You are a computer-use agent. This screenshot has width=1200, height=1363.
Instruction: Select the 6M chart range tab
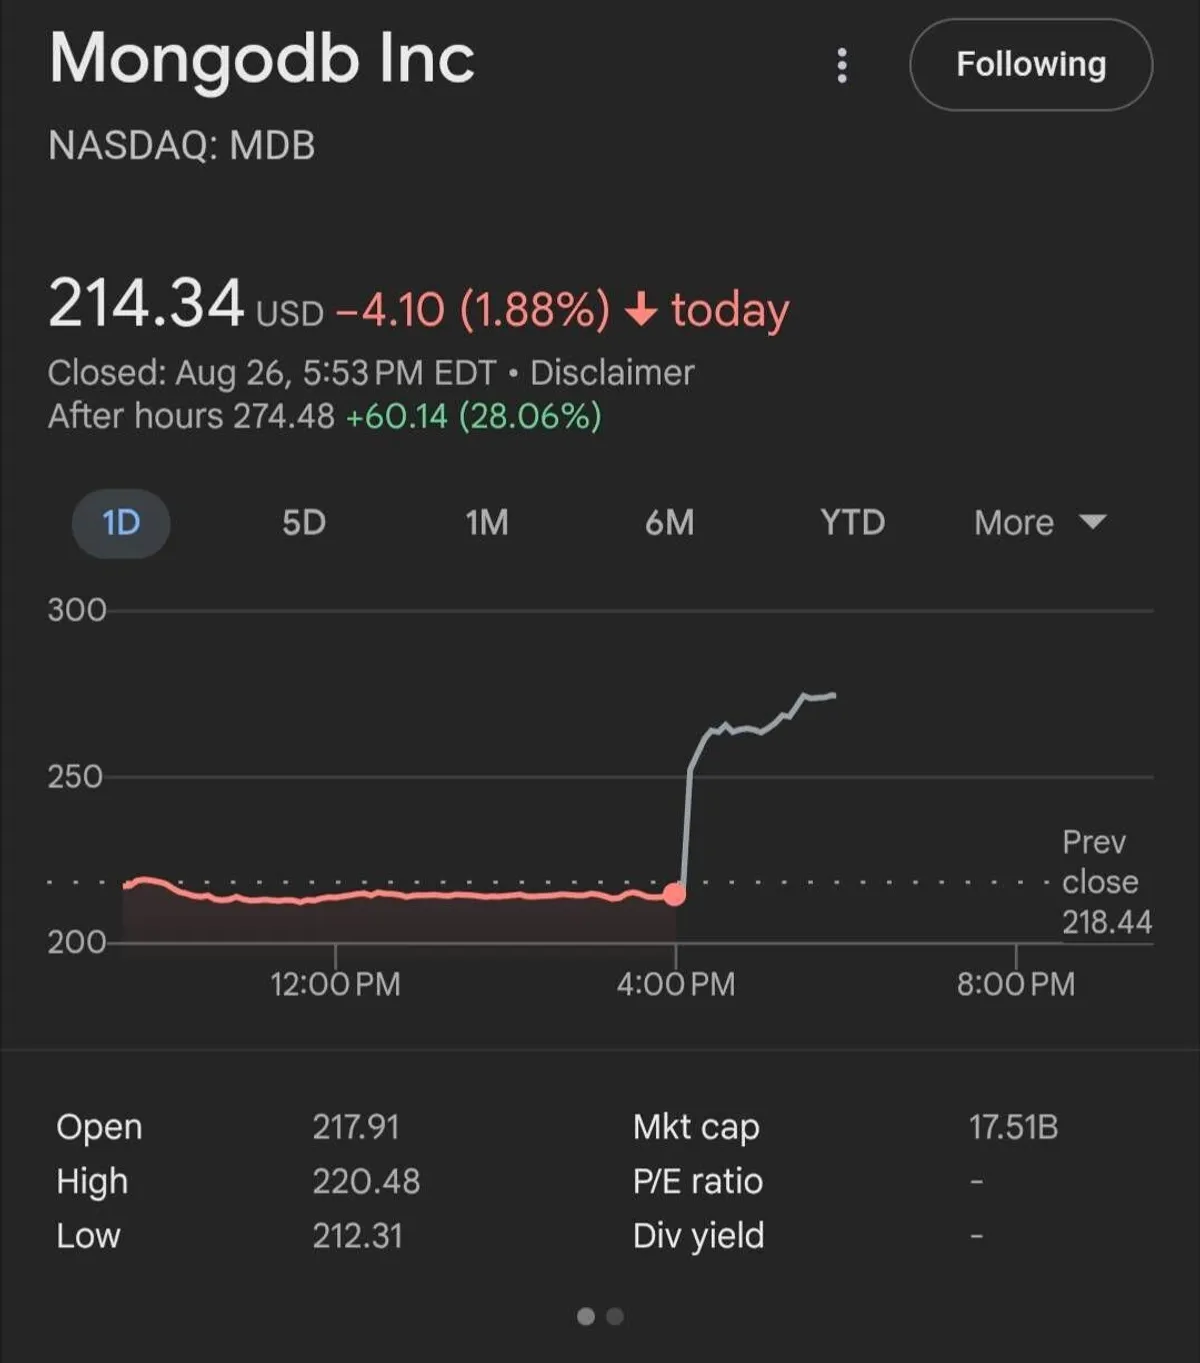669,523
